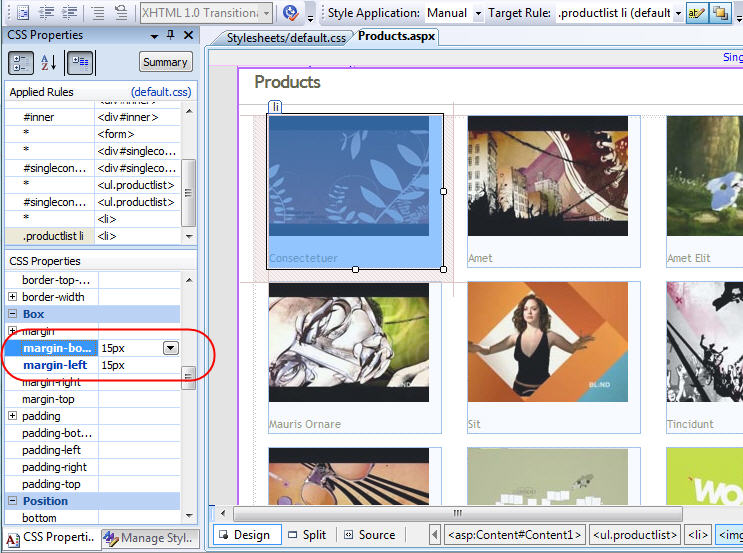Click the list-lines icon with curved arrow

click(x=121, y=12)
